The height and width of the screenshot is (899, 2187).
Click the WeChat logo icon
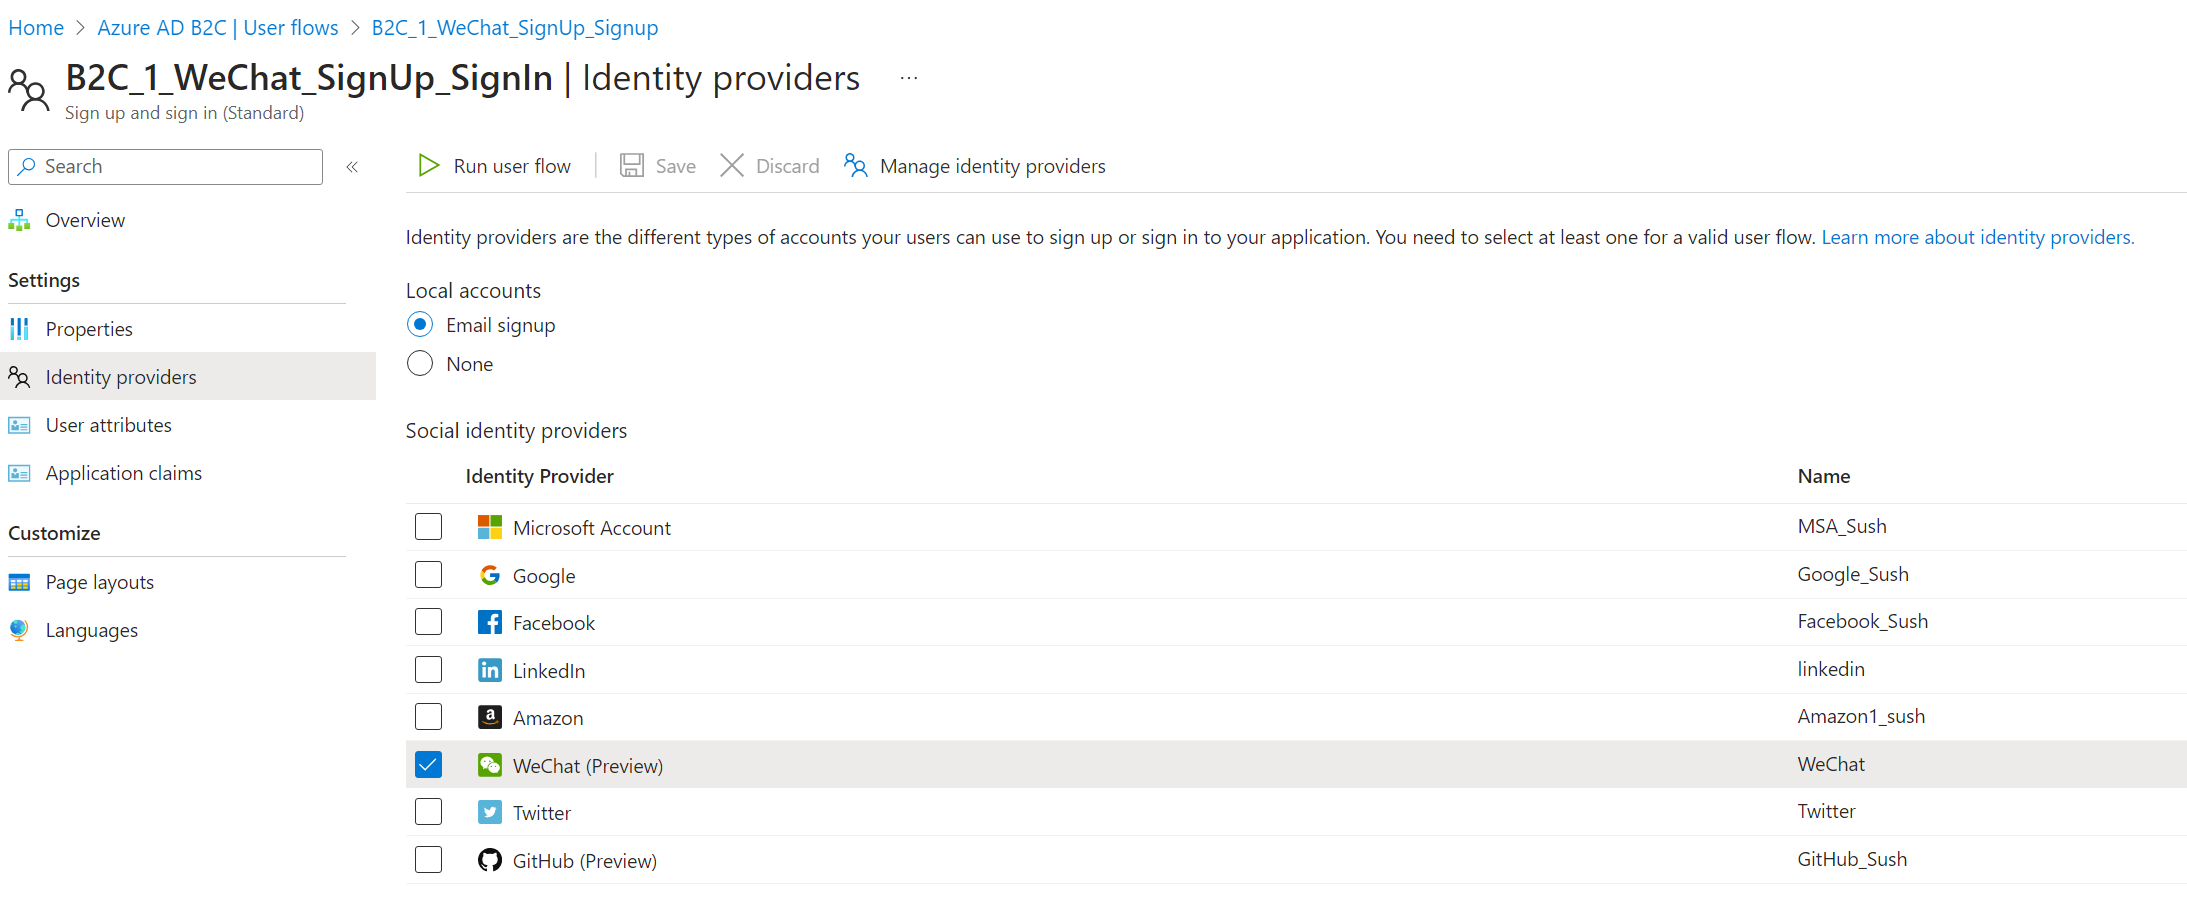[490, 765]
